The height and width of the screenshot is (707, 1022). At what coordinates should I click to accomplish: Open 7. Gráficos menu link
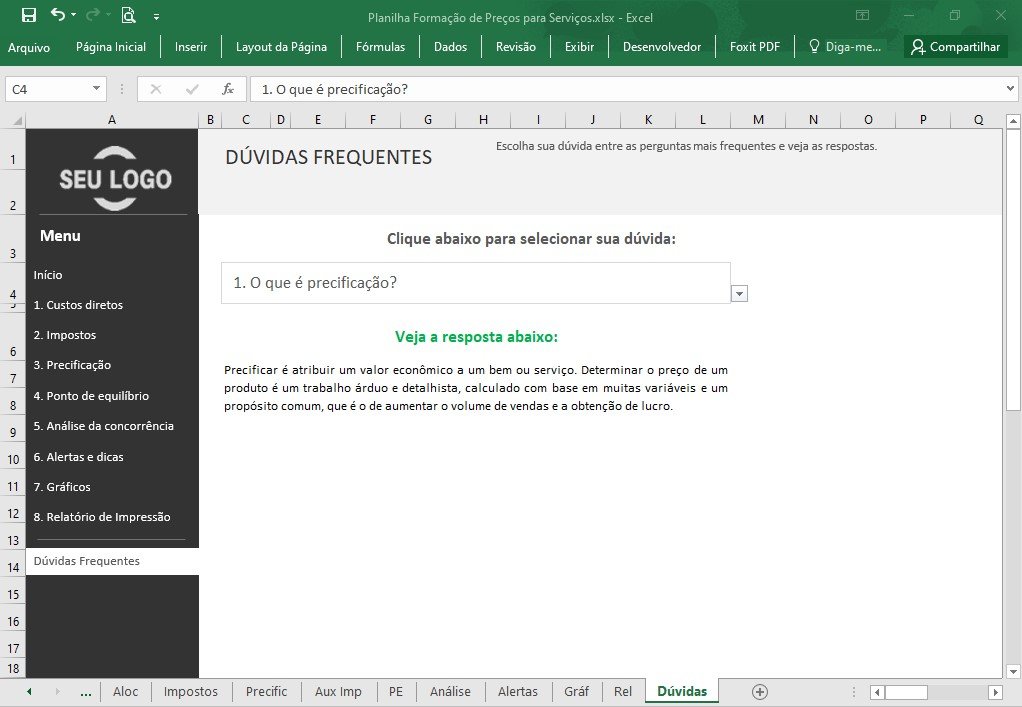tap(62, 487)
